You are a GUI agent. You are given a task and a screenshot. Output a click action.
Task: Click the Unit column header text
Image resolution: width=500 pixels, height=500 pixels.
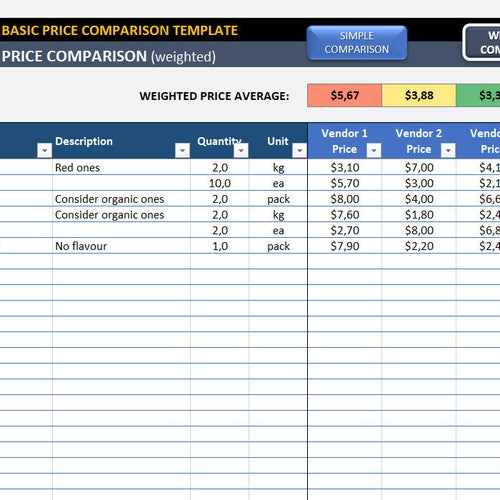(x=278, y=141)
